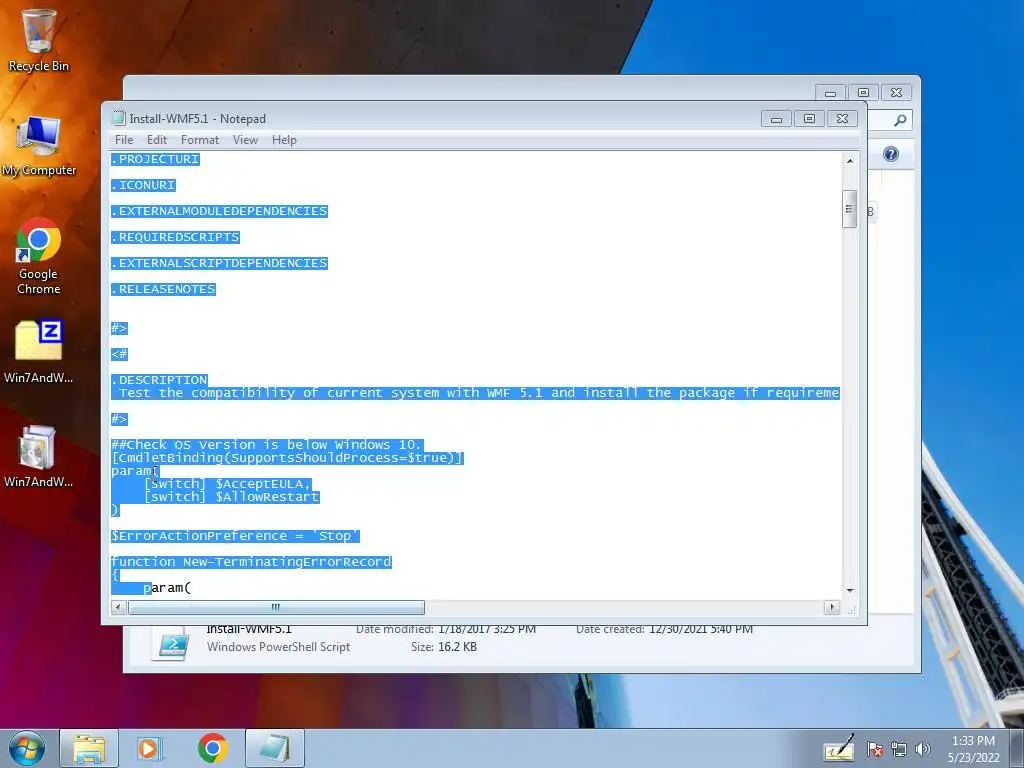
Task: Switch to Notepad via taskbar button
Action: (x=275, y=748)
